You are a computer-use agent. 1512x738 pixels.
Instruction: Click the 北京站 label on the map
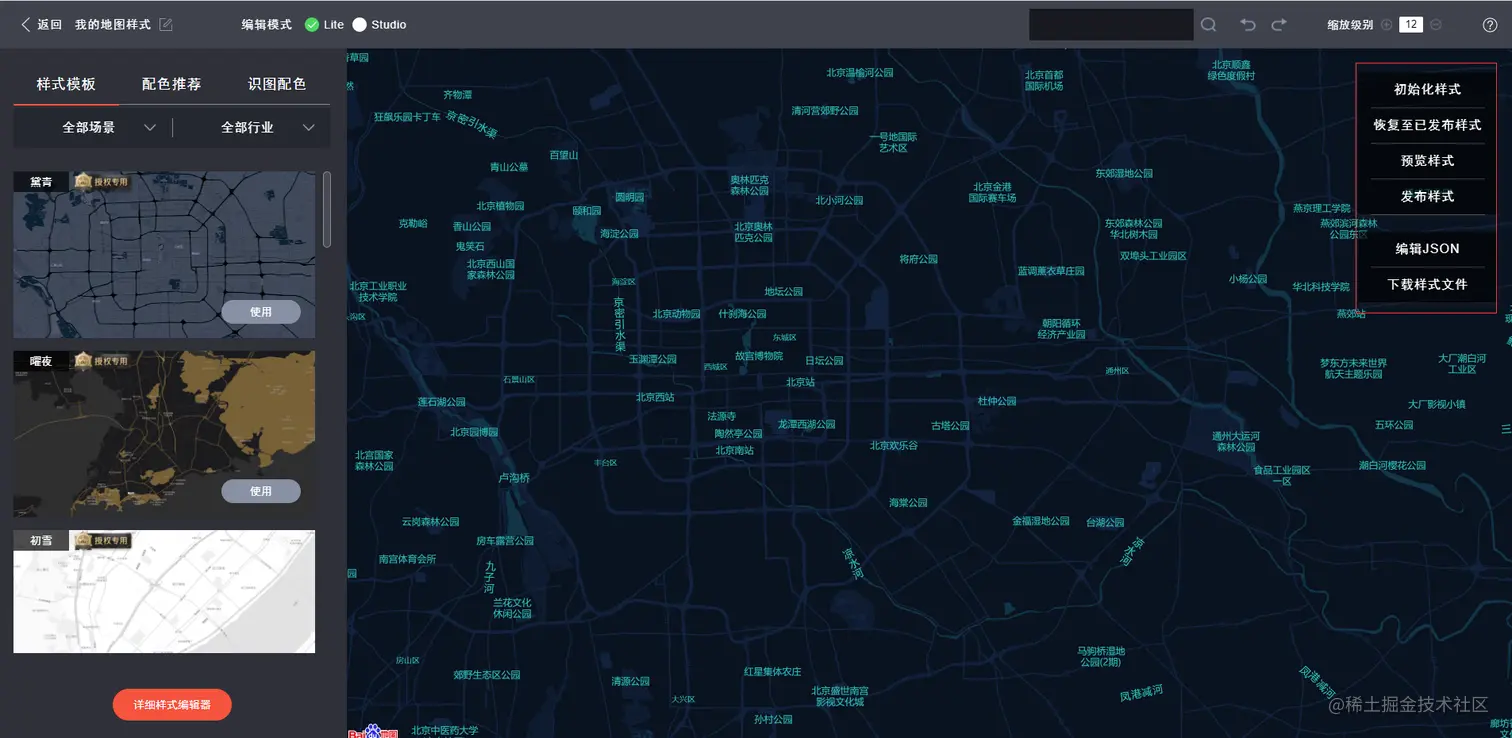click(800, 382)
